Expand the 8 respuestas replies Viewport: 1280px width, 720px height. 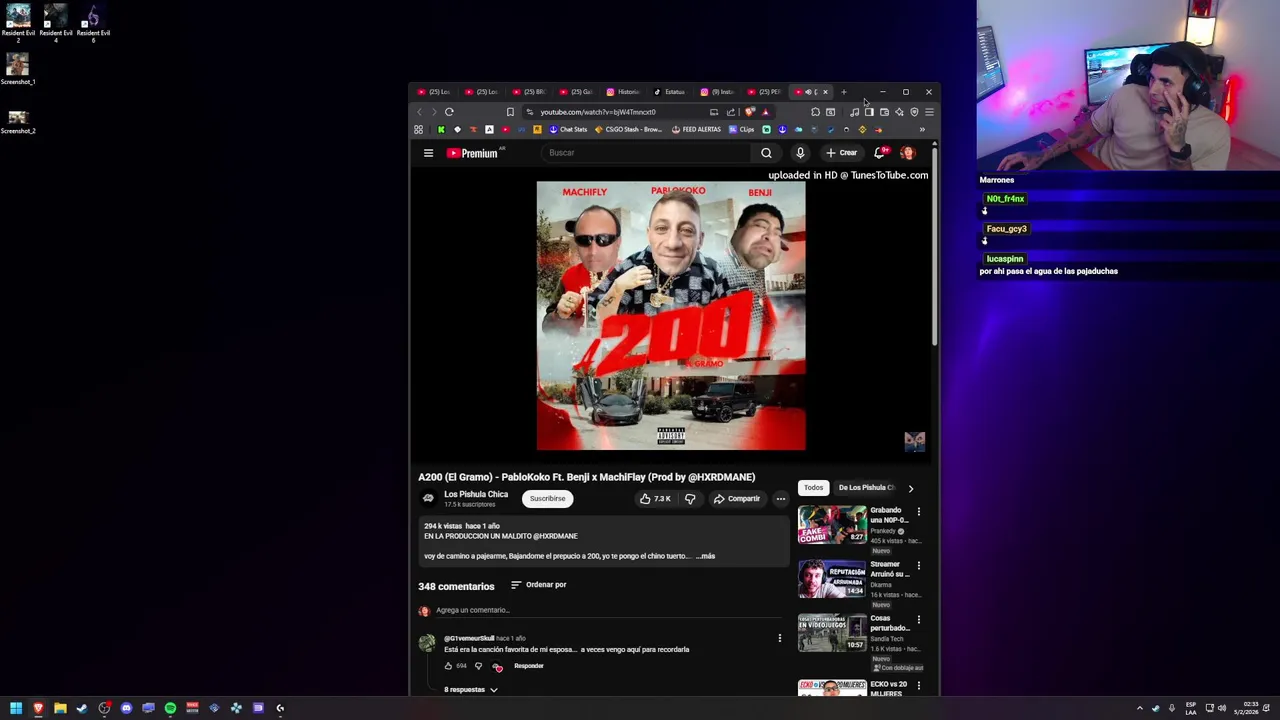pos(471,690)
